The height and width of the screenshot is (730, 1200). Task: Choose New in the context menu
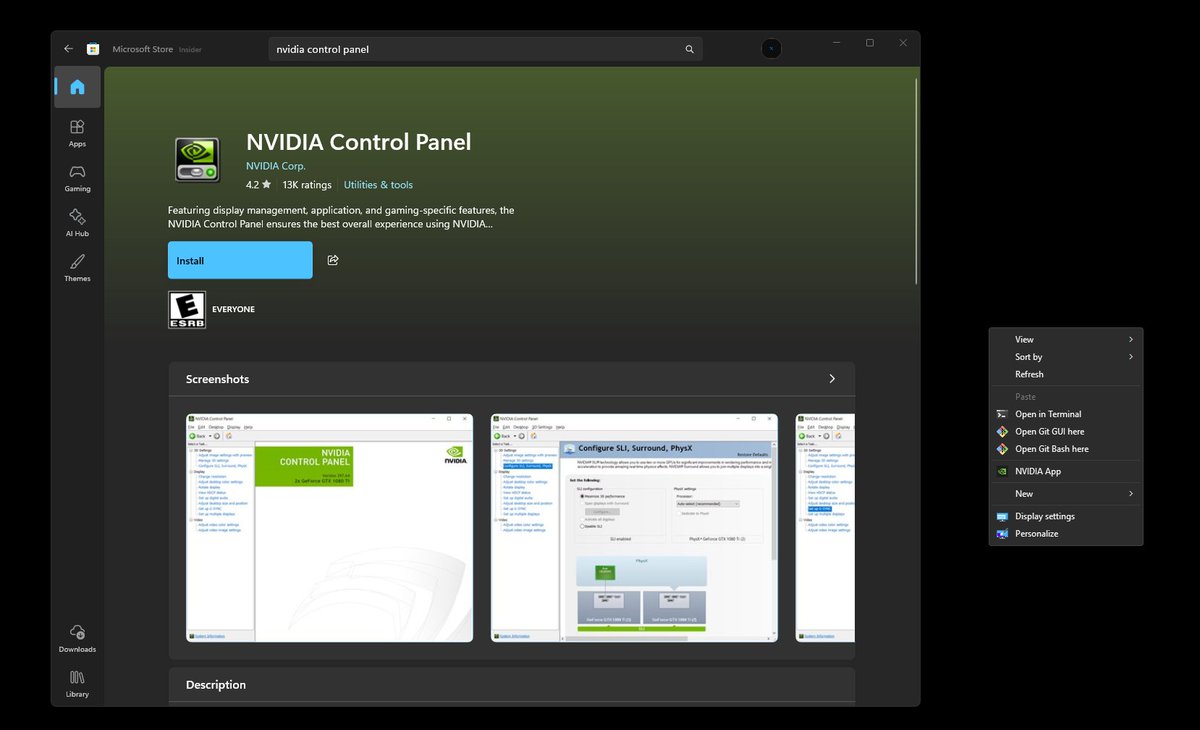coord(1066,494)
